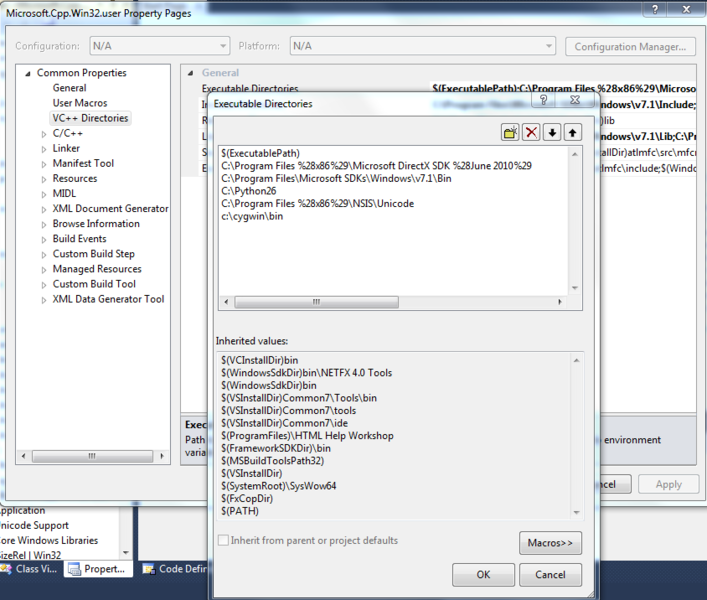Screen dimensions: 707x600
Task: Open Configuration Manager
Action: pos(630,47)
